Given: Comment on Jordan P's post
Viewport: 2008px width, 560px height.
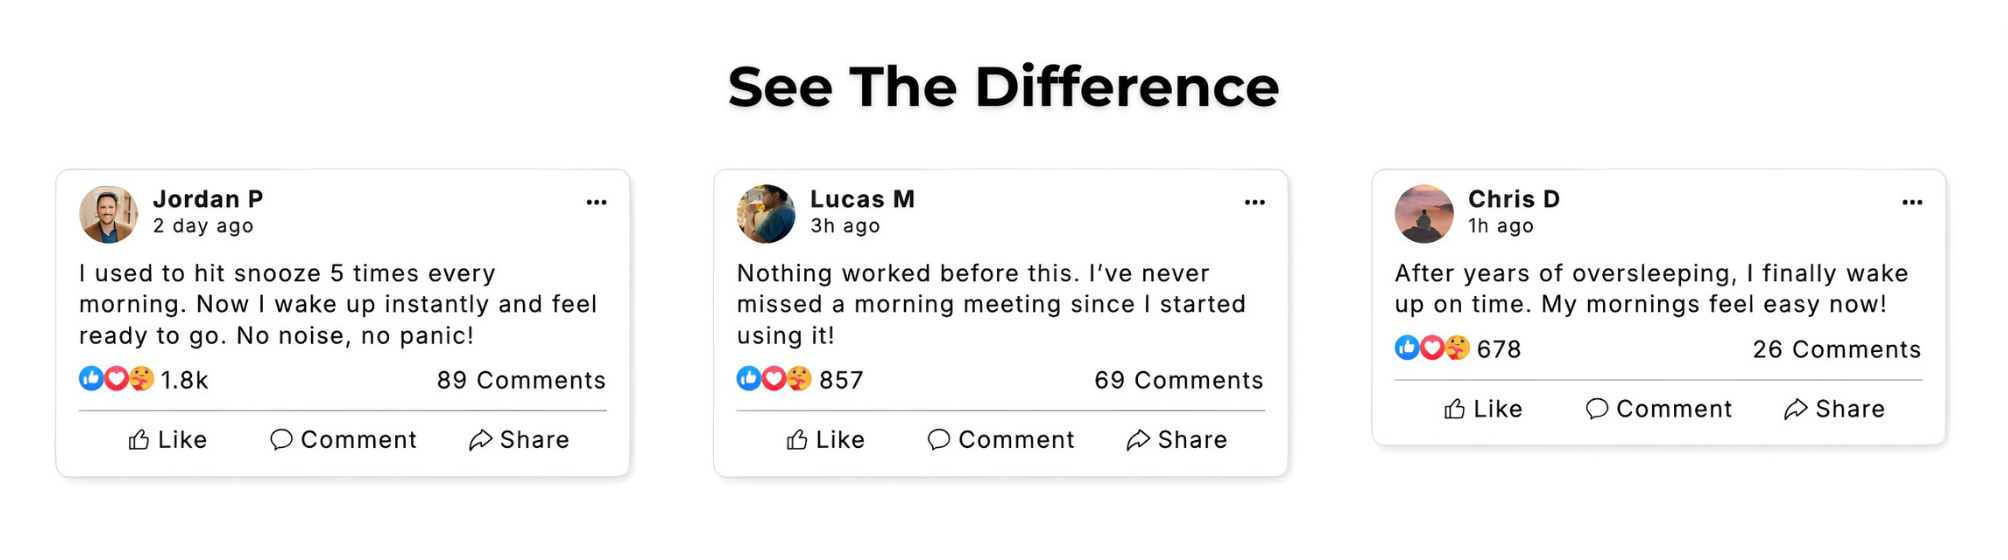Looking at the screenshot, I should [343, 440].
